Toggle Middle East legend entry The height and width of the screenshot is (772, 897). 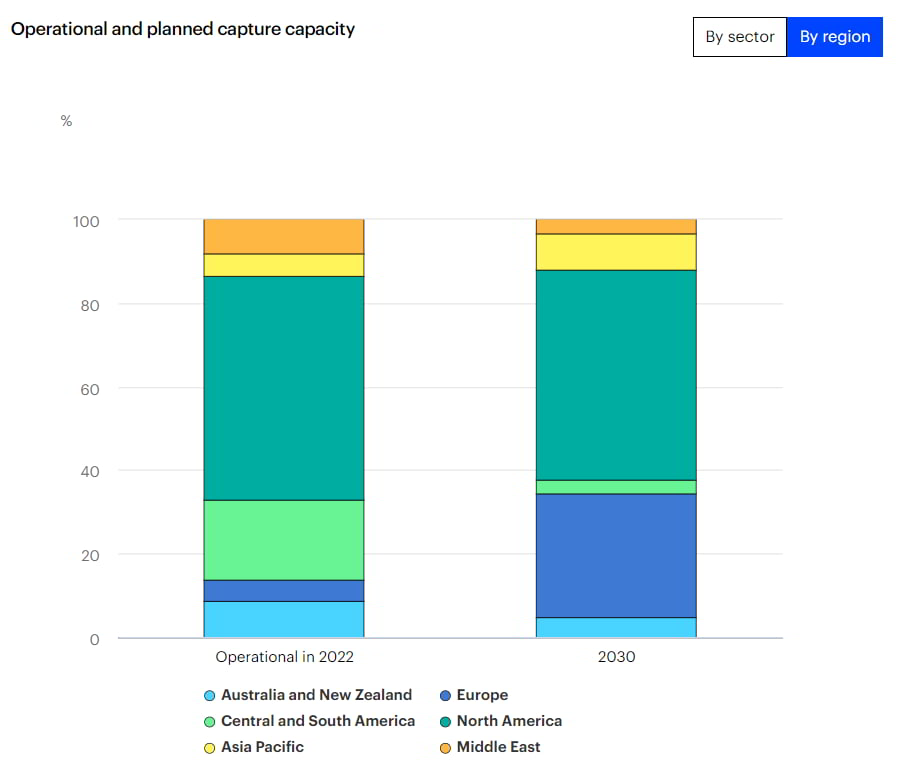[490, 747]
